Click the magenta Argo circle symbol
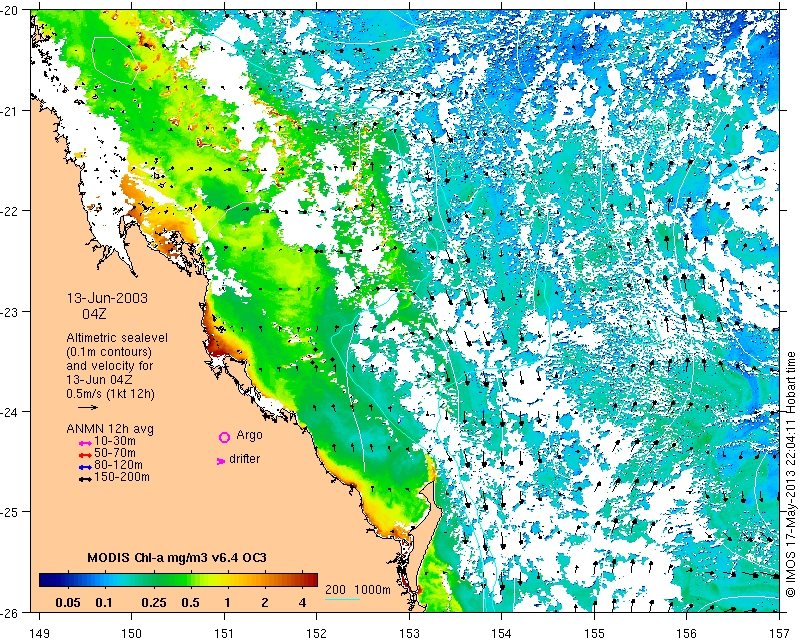 [x=224, y=437]
